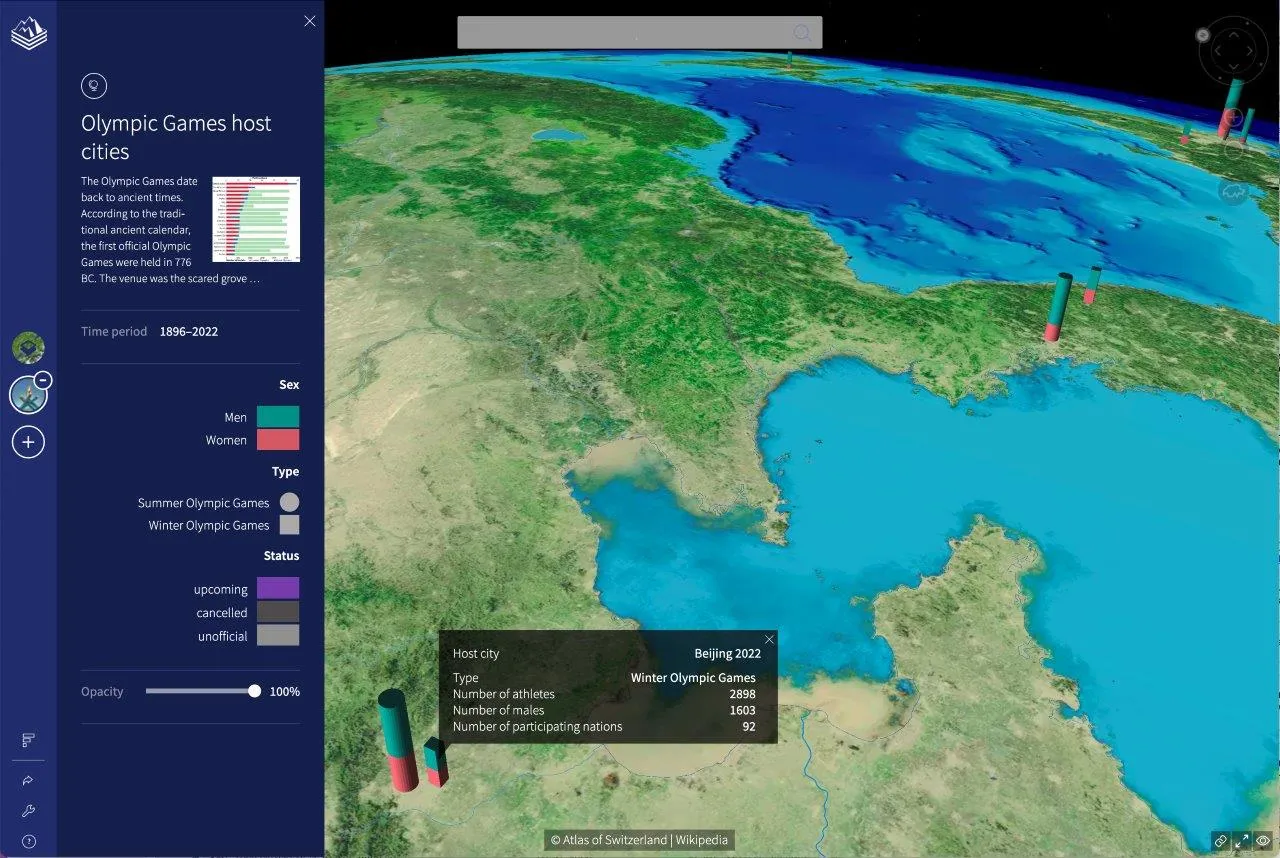The width and height of the screenshot is (1280, 858).
Task: Click the copy link icon near bottom right
Action: pyautogui.click(x=1220, y=841)
